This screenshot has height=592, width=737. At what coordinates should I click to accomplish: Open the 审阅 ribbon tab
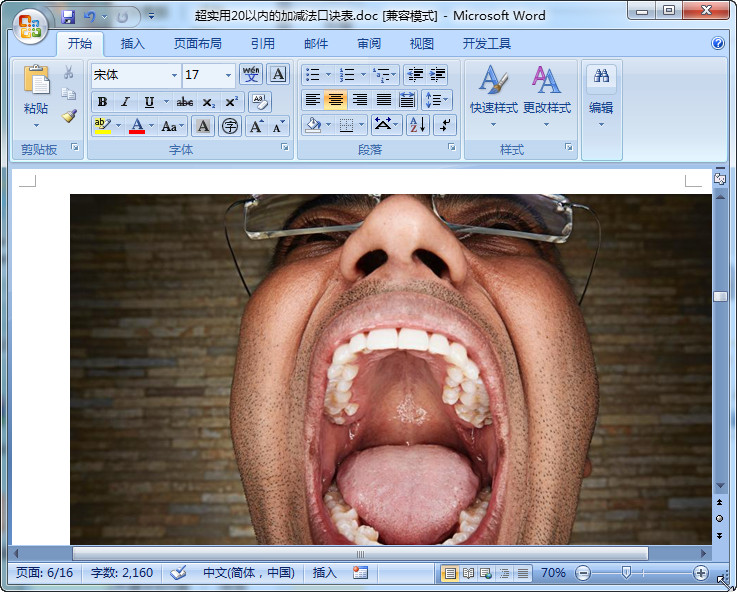click(x=369, y=44)
